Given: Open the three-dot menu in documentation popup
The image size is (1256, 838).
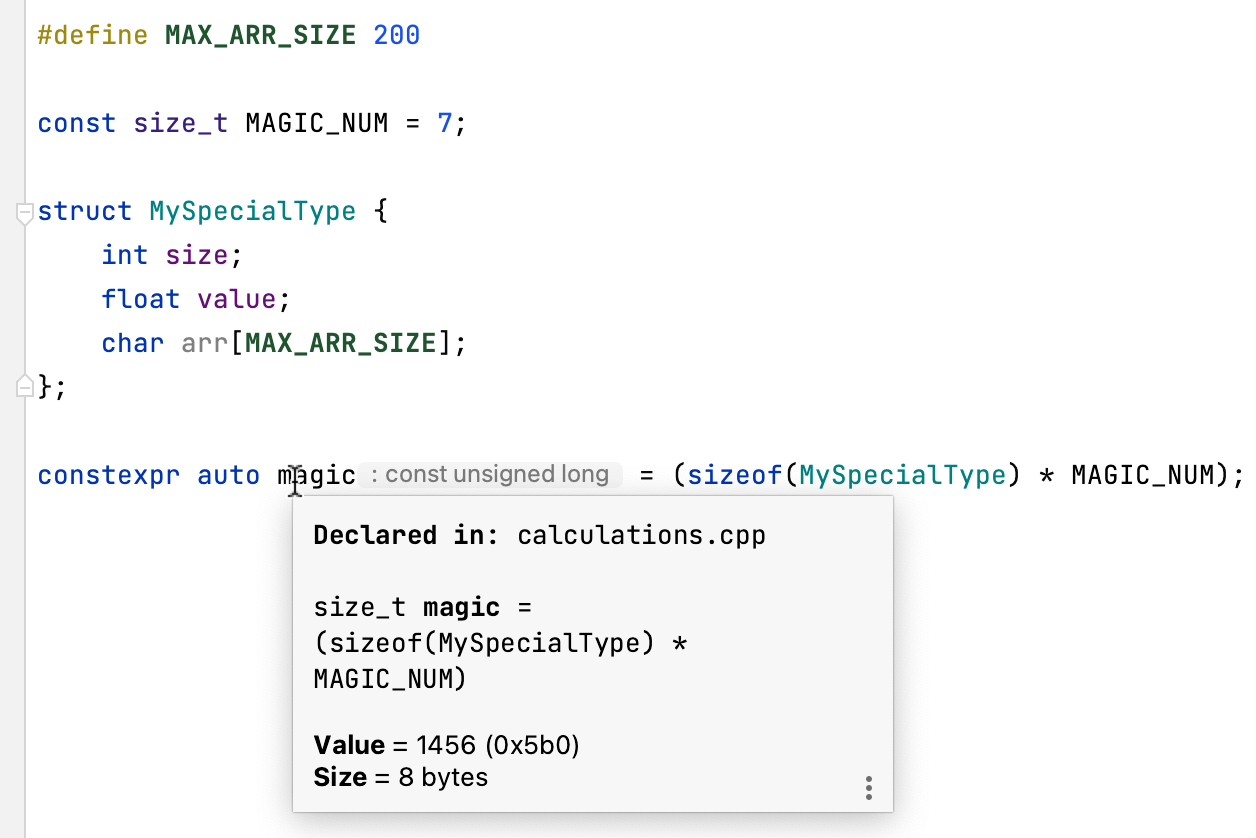Looking at the screenshot, I should point(868,788).
